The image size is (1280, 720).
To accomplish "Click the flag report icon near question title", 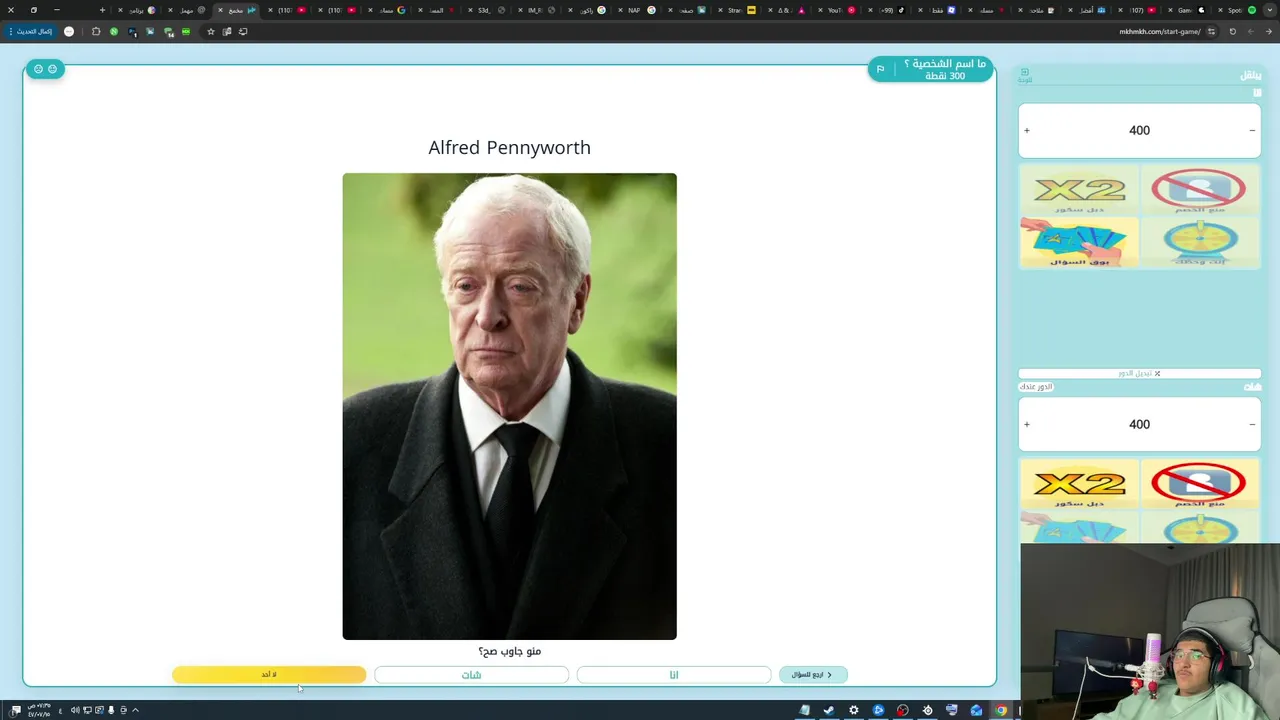I will [880, 69].
